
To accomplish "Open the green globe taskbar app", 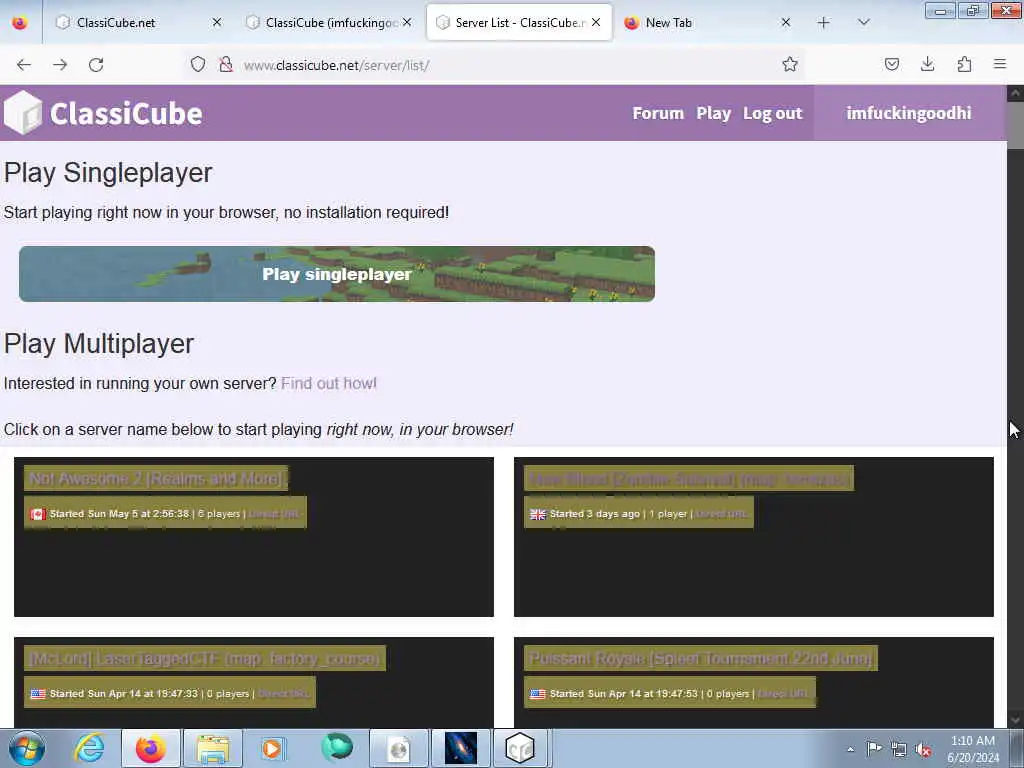I will point(337,747).
